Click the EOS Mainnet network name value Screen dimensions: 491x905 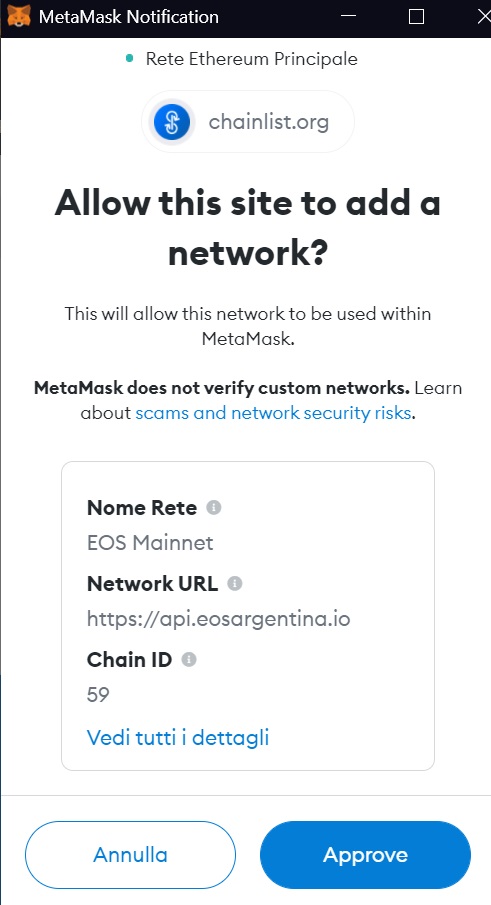coord(150,543)
